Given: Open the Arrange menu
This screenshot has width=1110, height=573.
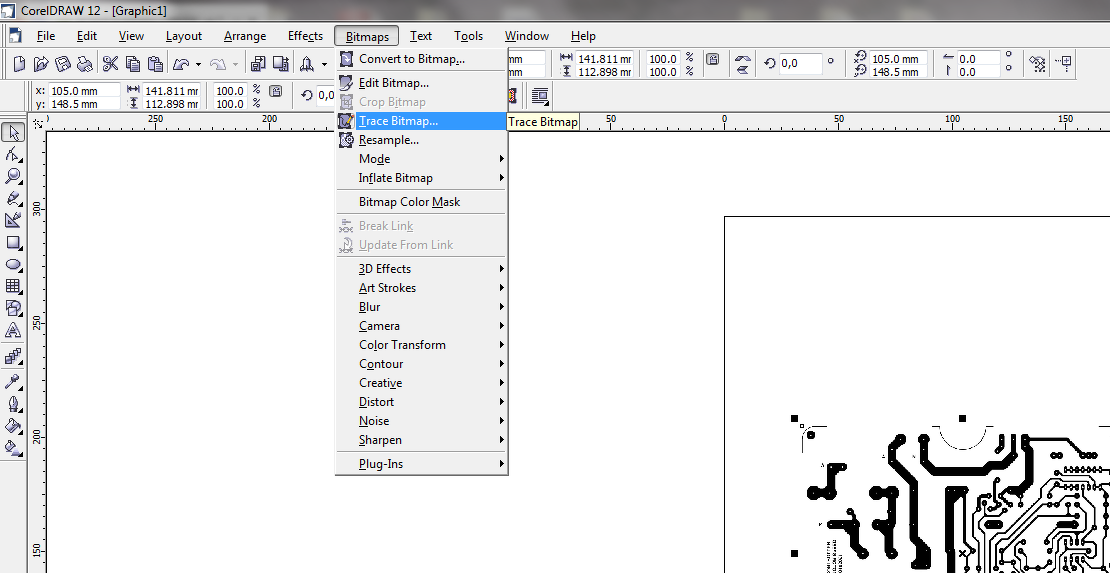Looking at the screenshot, I should [x=245, y=35].
